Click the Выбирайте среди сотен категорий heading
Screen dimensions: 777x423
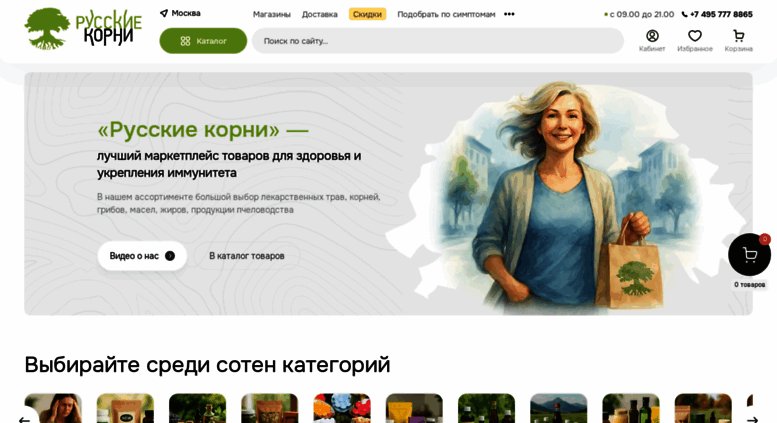click(207, 365)
